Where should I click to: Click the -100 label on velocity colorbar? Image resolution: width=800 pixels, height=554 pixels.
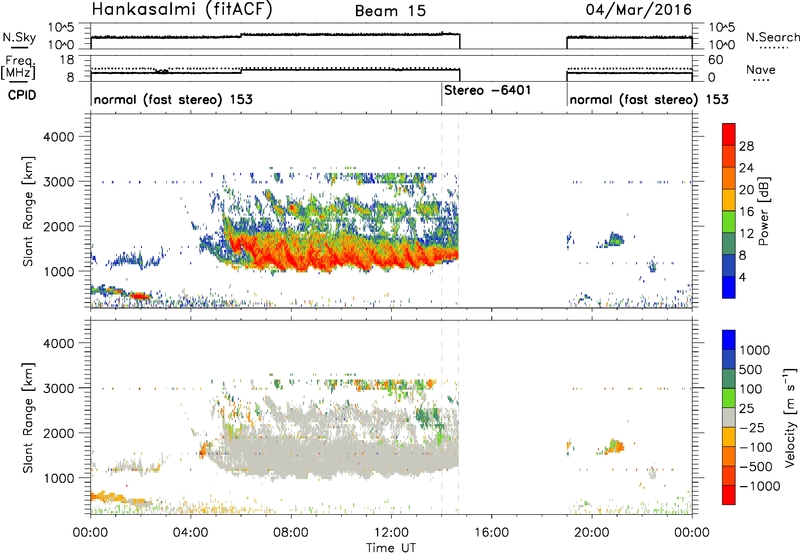[756, 447]
